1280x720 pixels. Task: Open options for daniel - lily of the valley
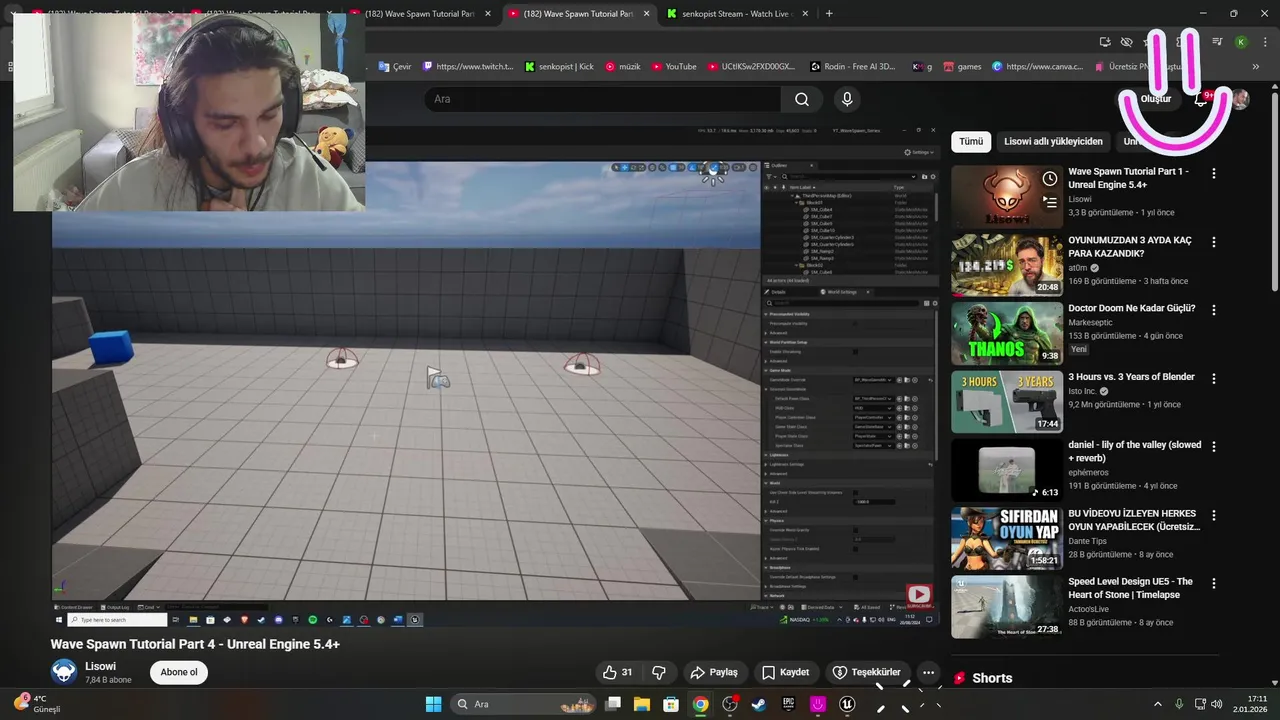point(1214,446)
